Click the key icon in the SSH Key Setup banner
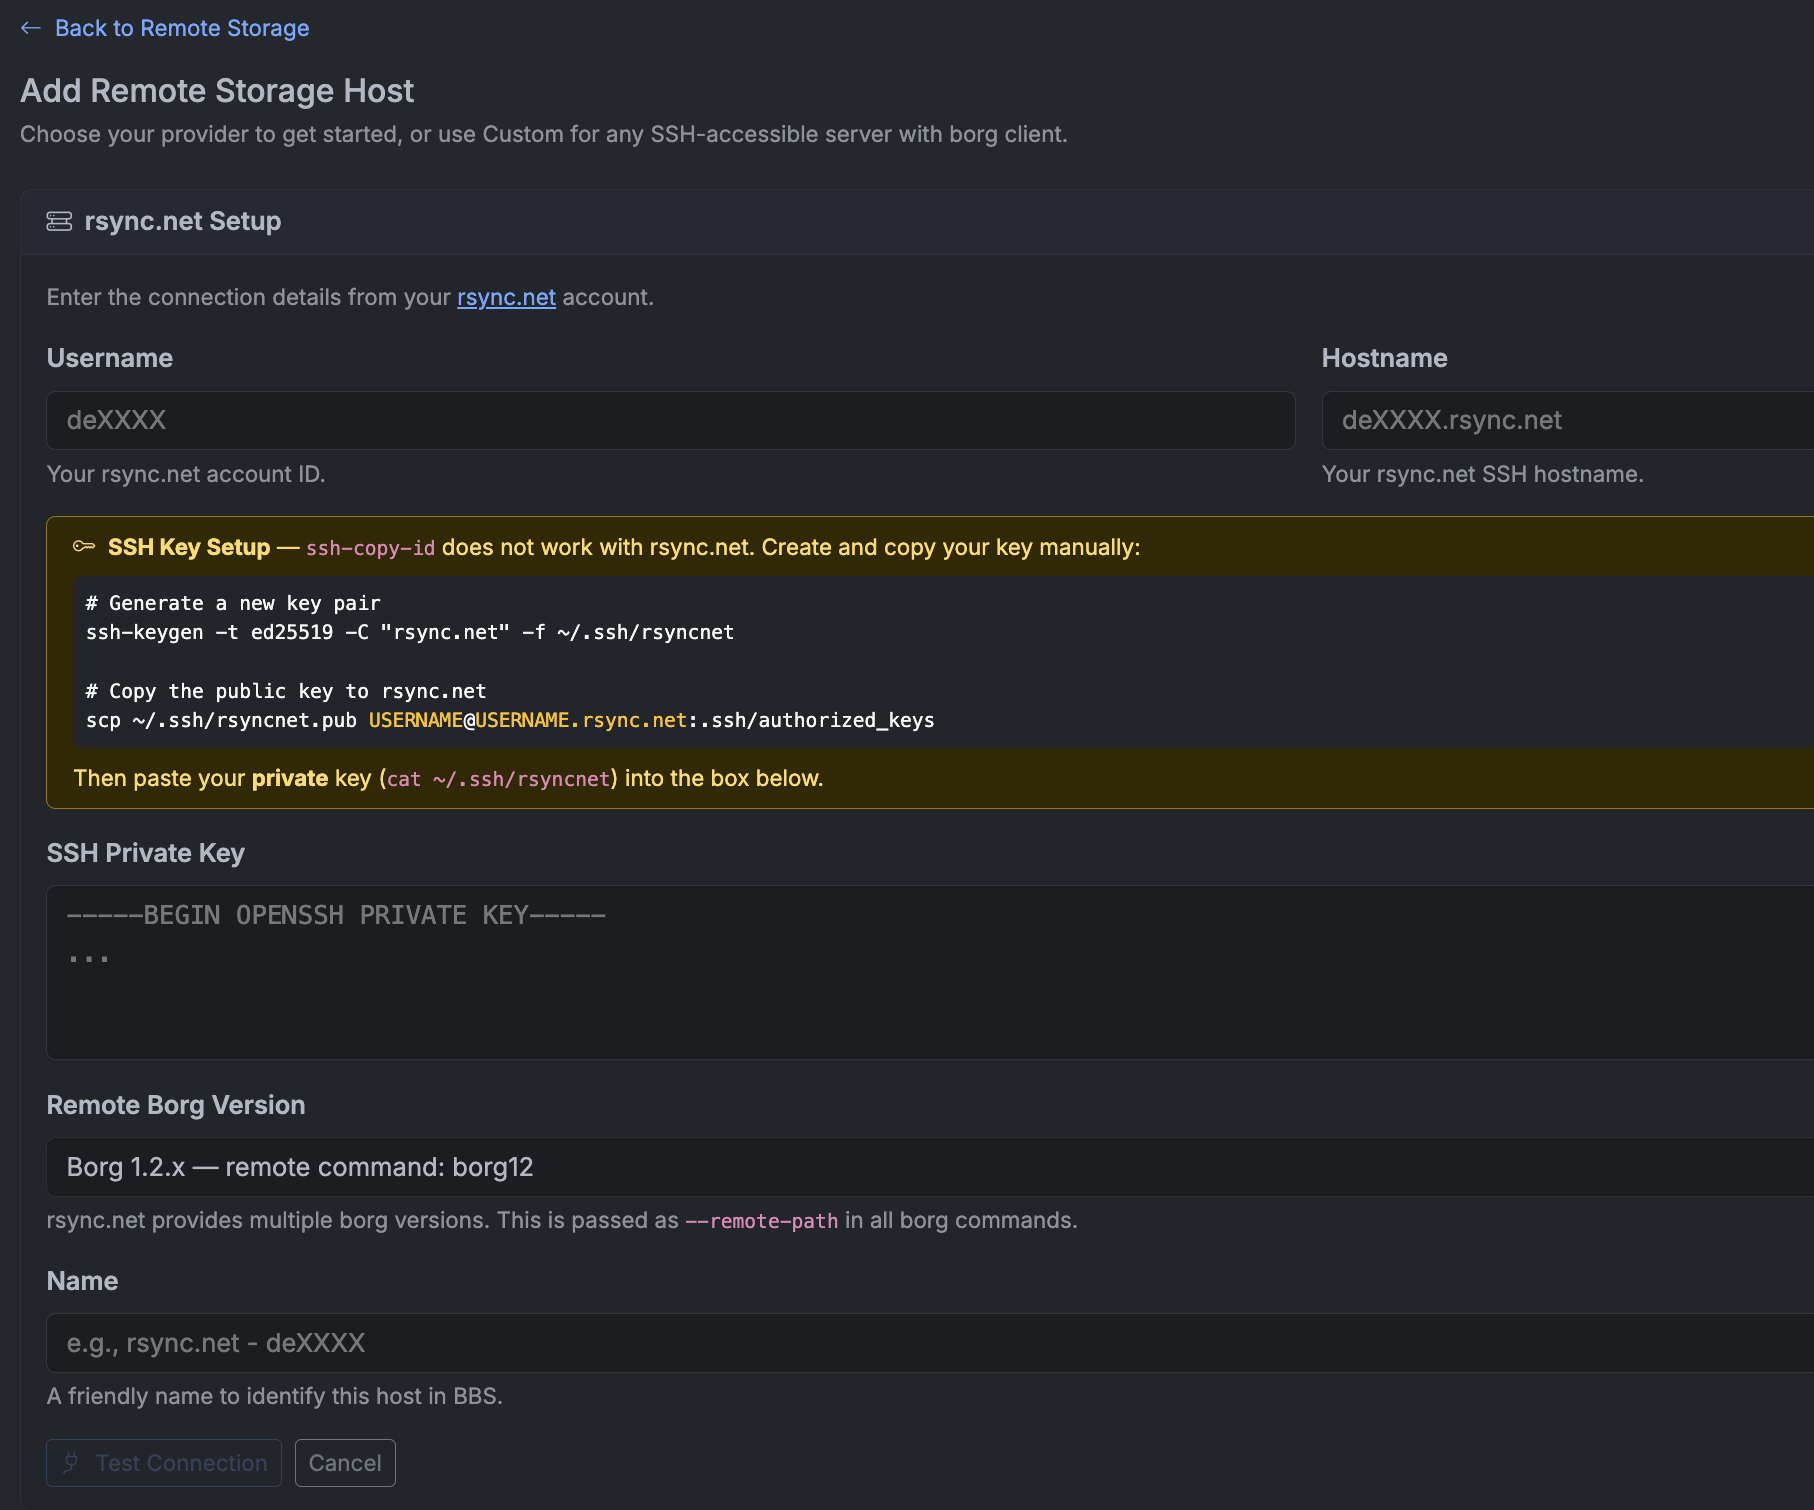 pos(84,547)
